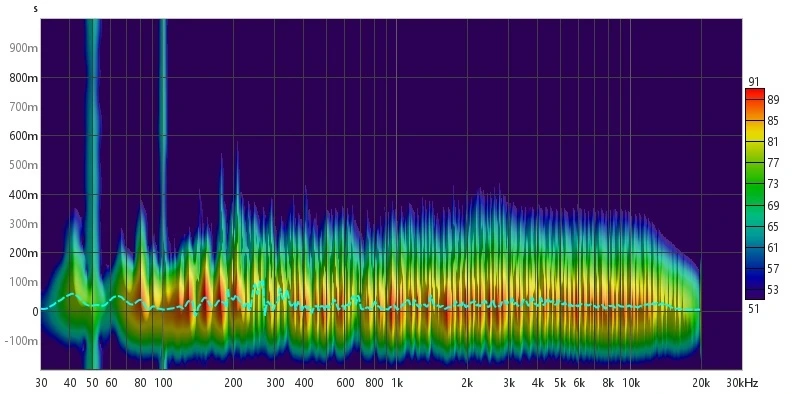Click the dashed cyan peak-energy trace line
The height and width of the screenshot is (394, 800).
click(x=371, y=299)
